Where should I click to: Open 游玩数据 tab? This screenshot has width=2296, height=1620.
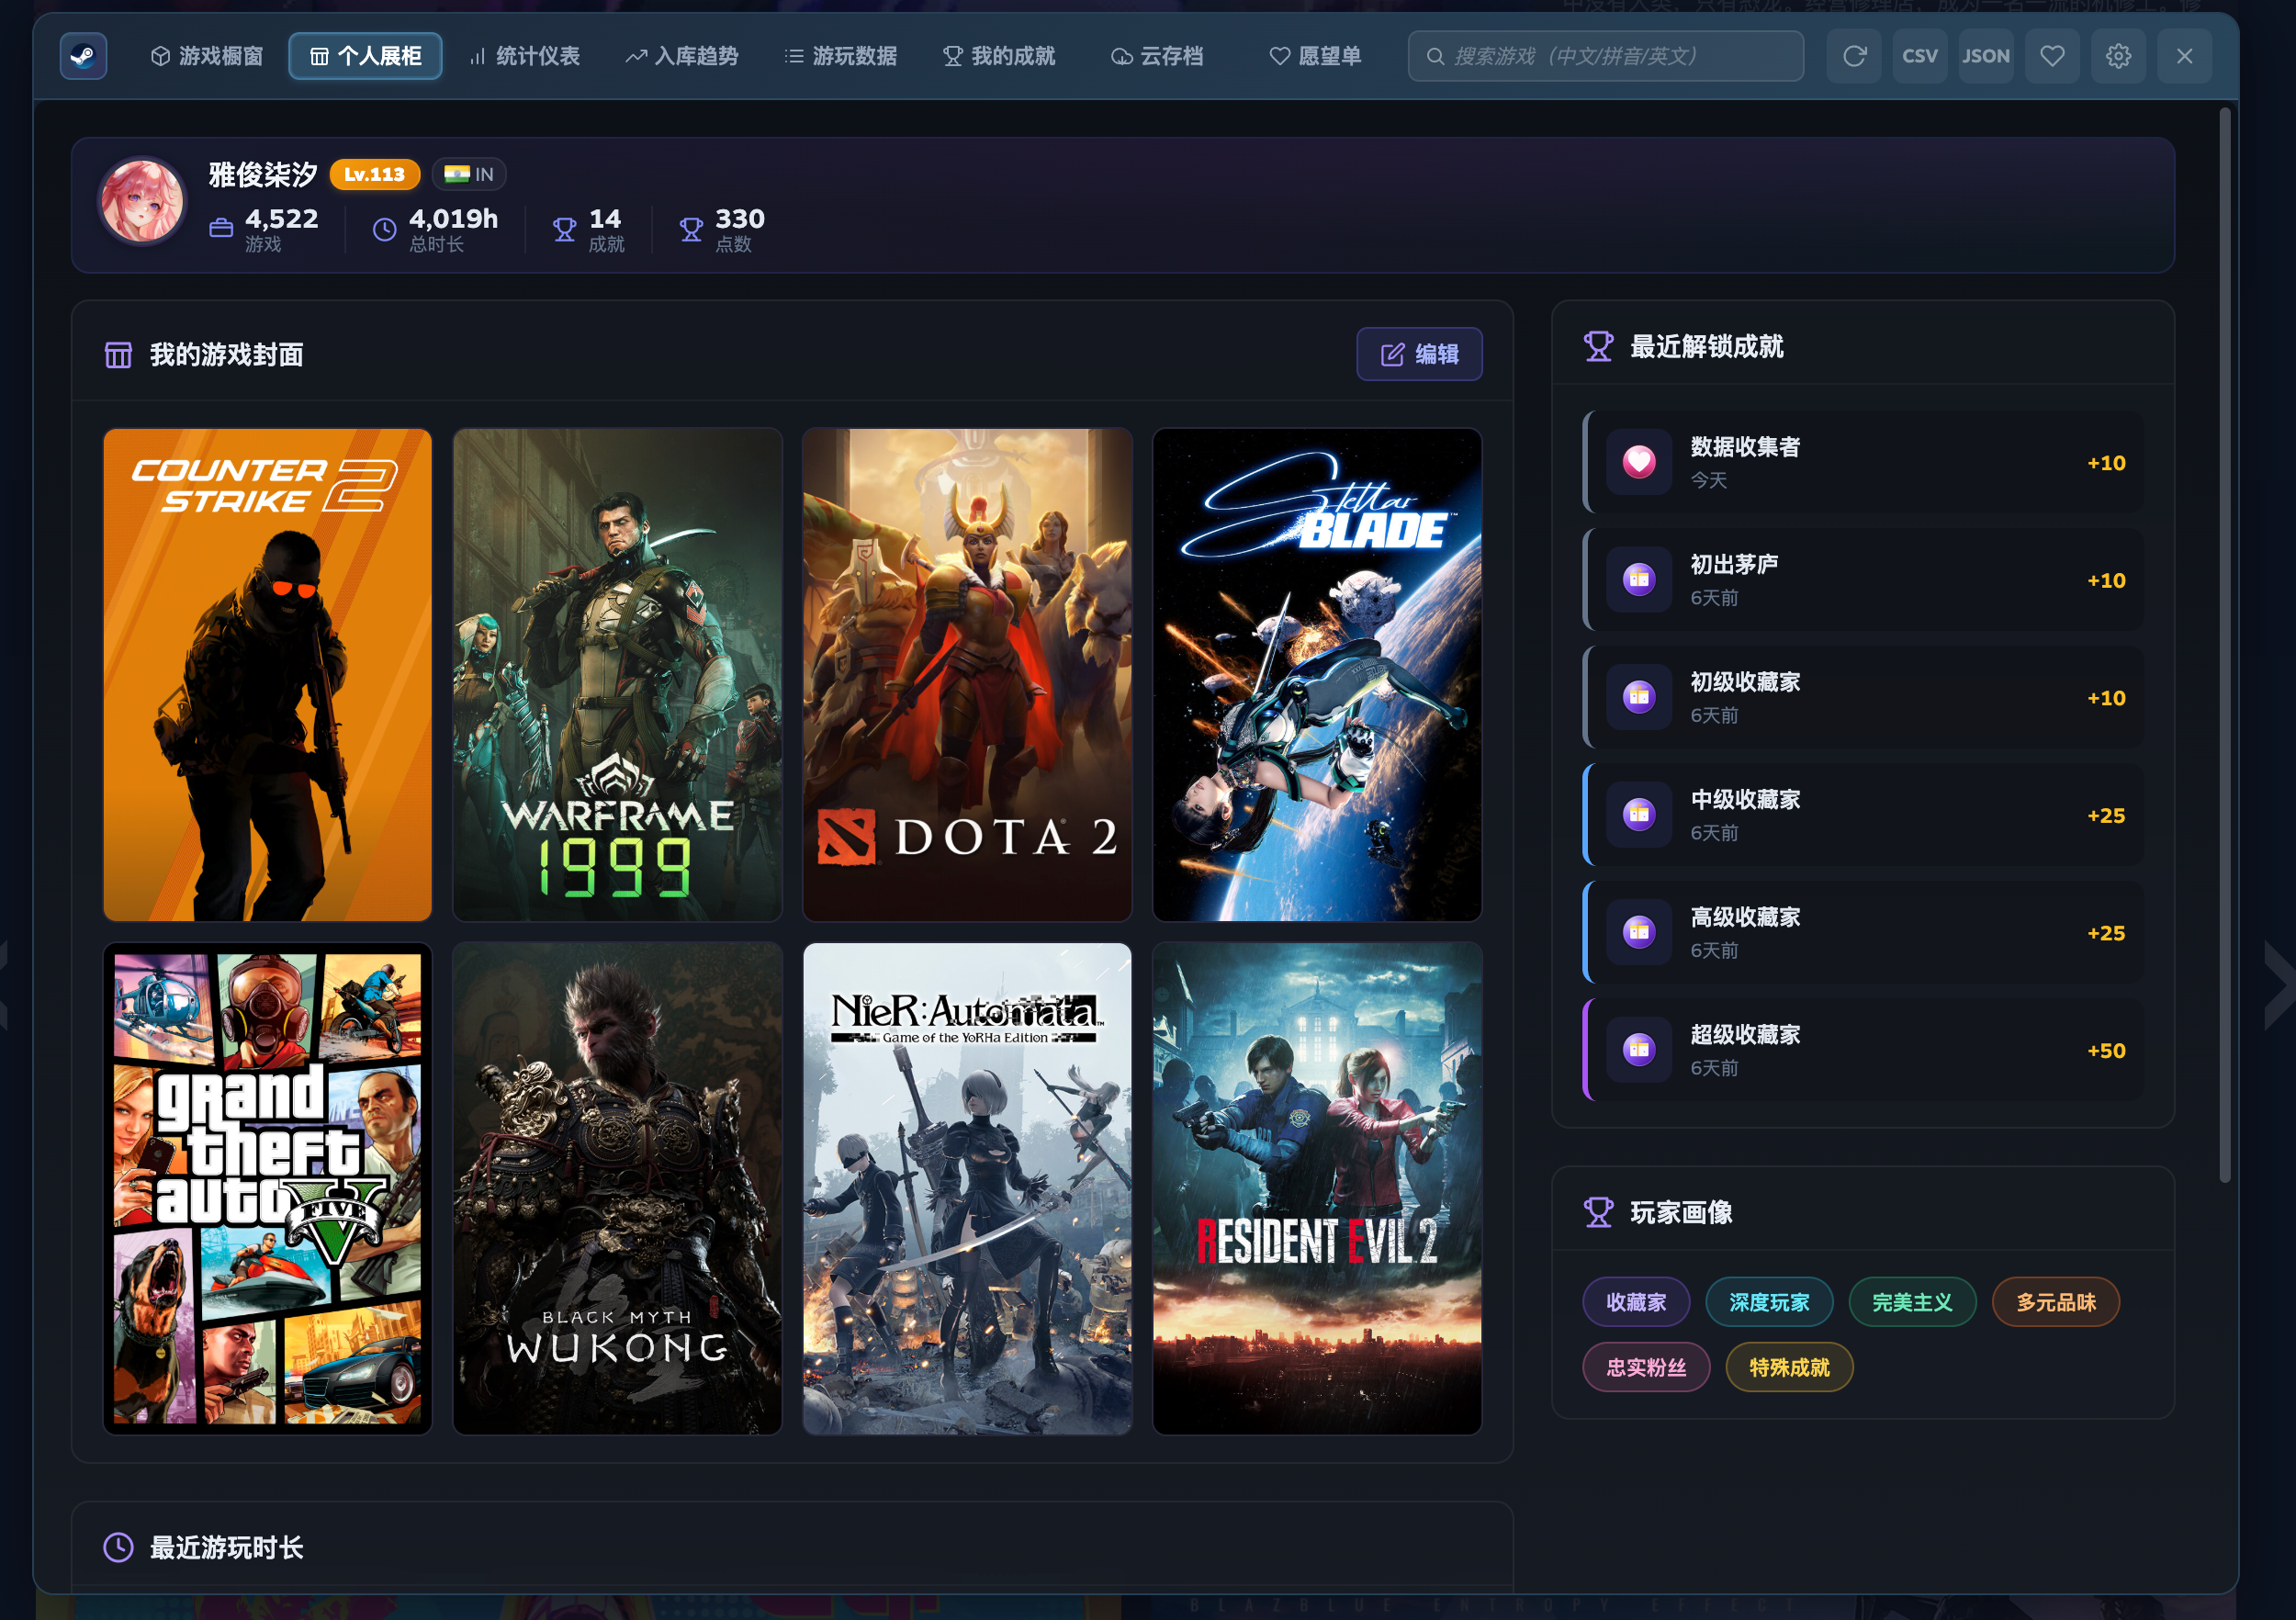click(840, 56)
